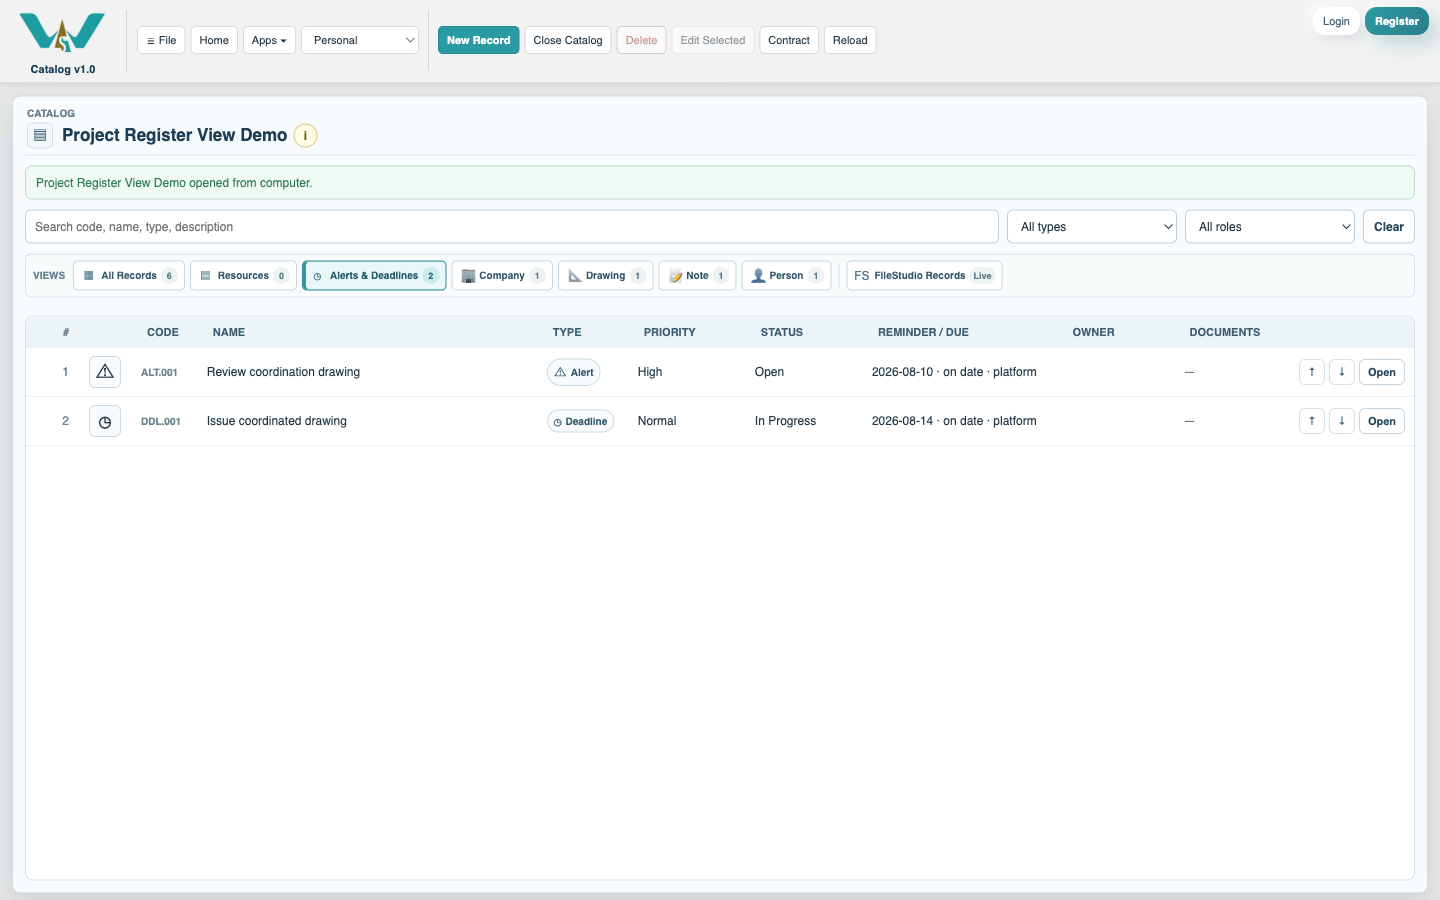Move Issue coordinated drawing row up

tap(1312, 421)
